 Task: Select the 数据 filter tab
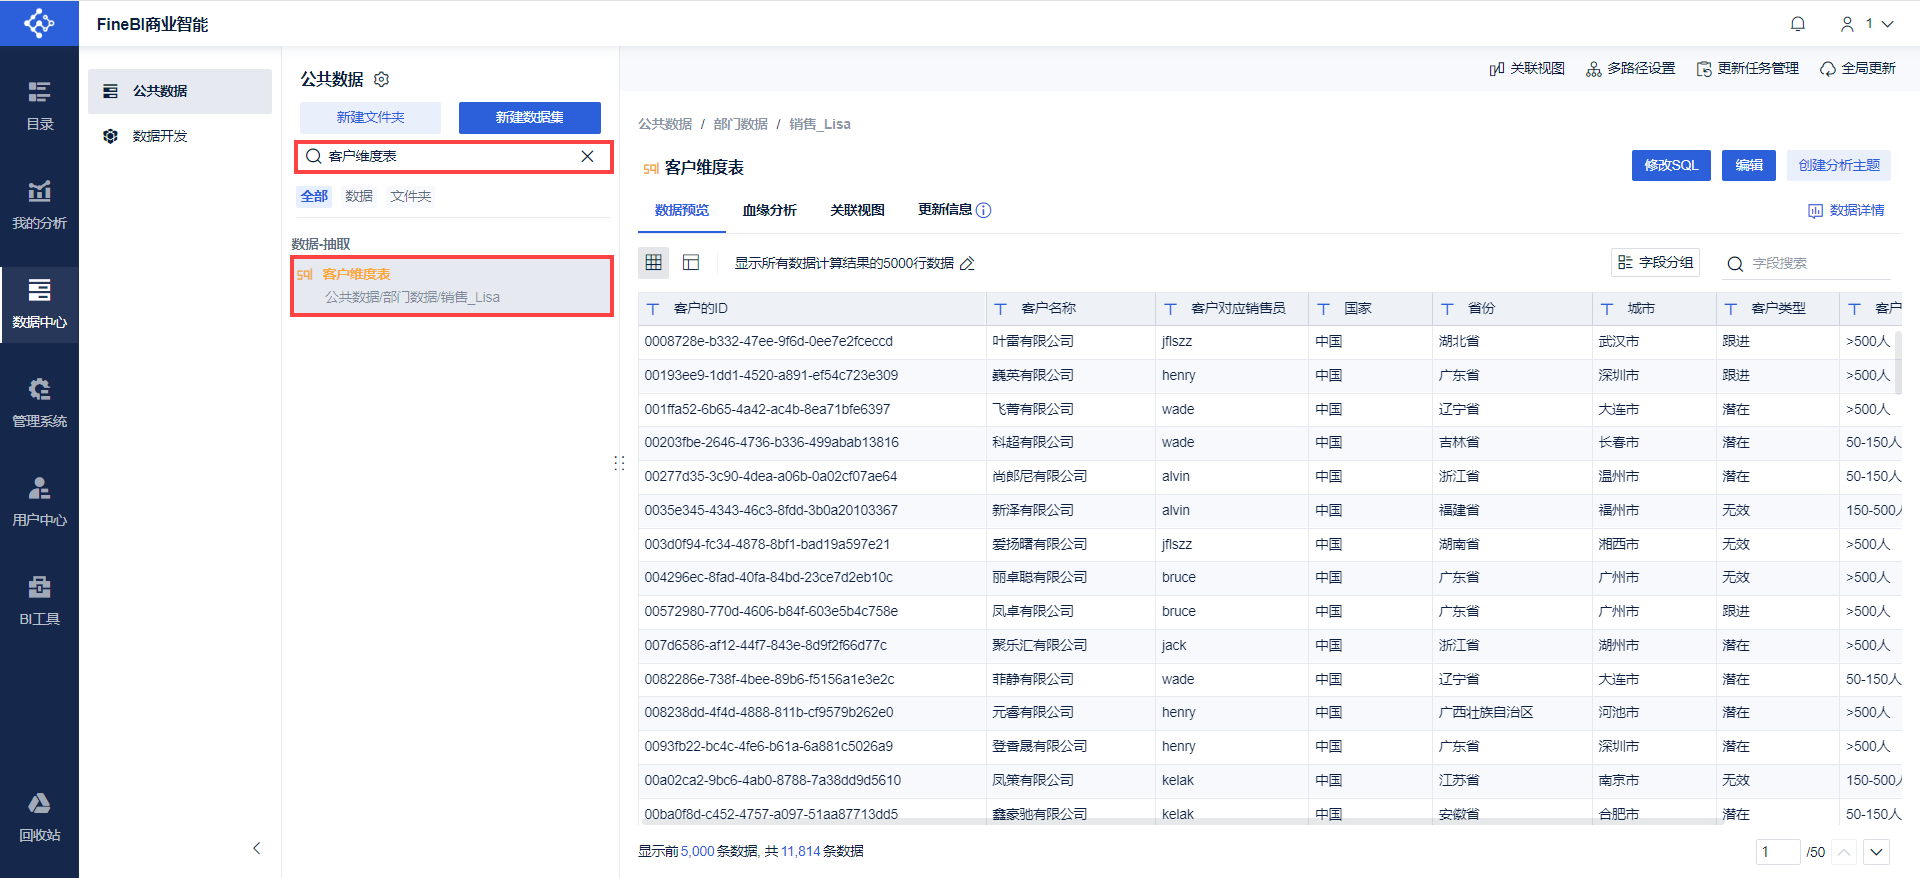click(359, 196)
